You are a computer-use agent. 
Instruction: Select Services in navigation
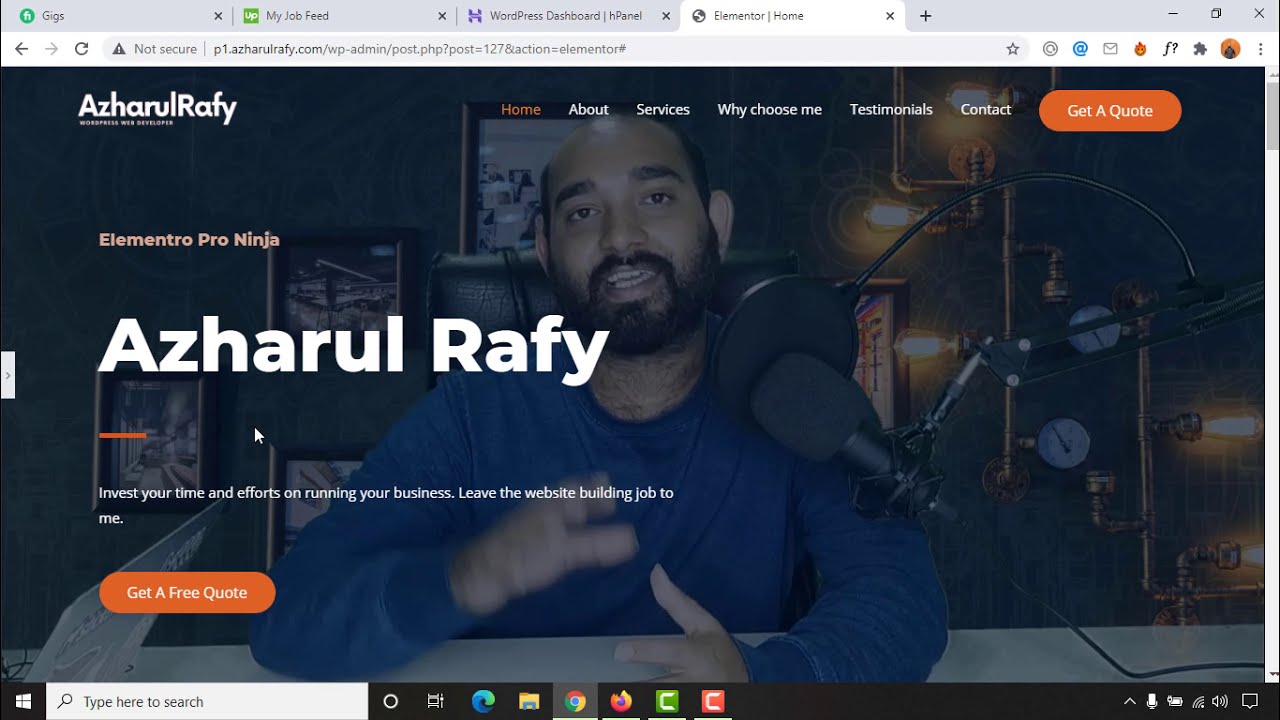(x=663, y=110)
